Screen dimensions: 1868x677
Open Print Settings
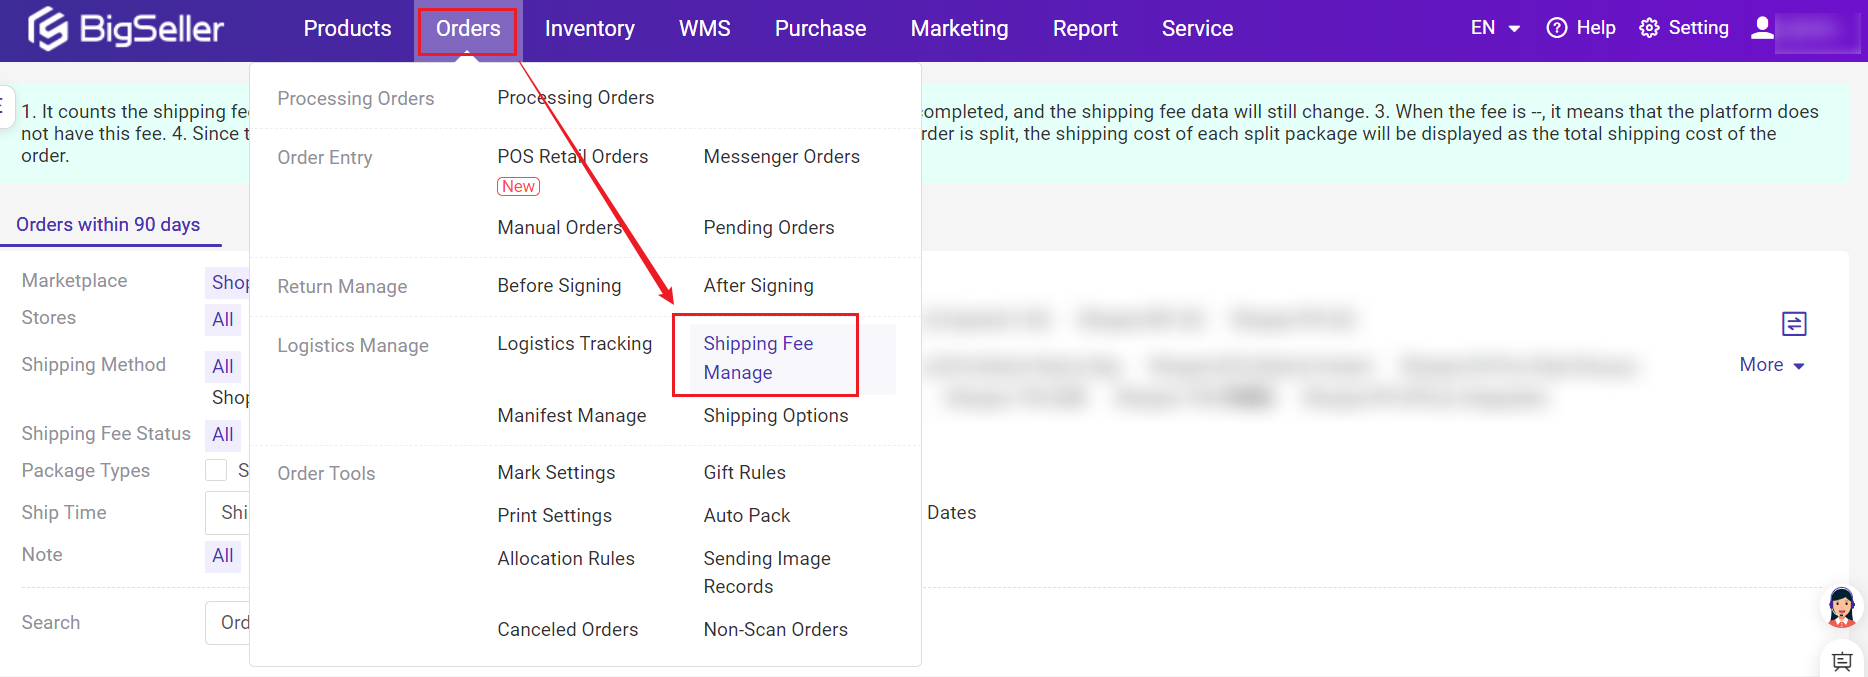coord(555,516)
